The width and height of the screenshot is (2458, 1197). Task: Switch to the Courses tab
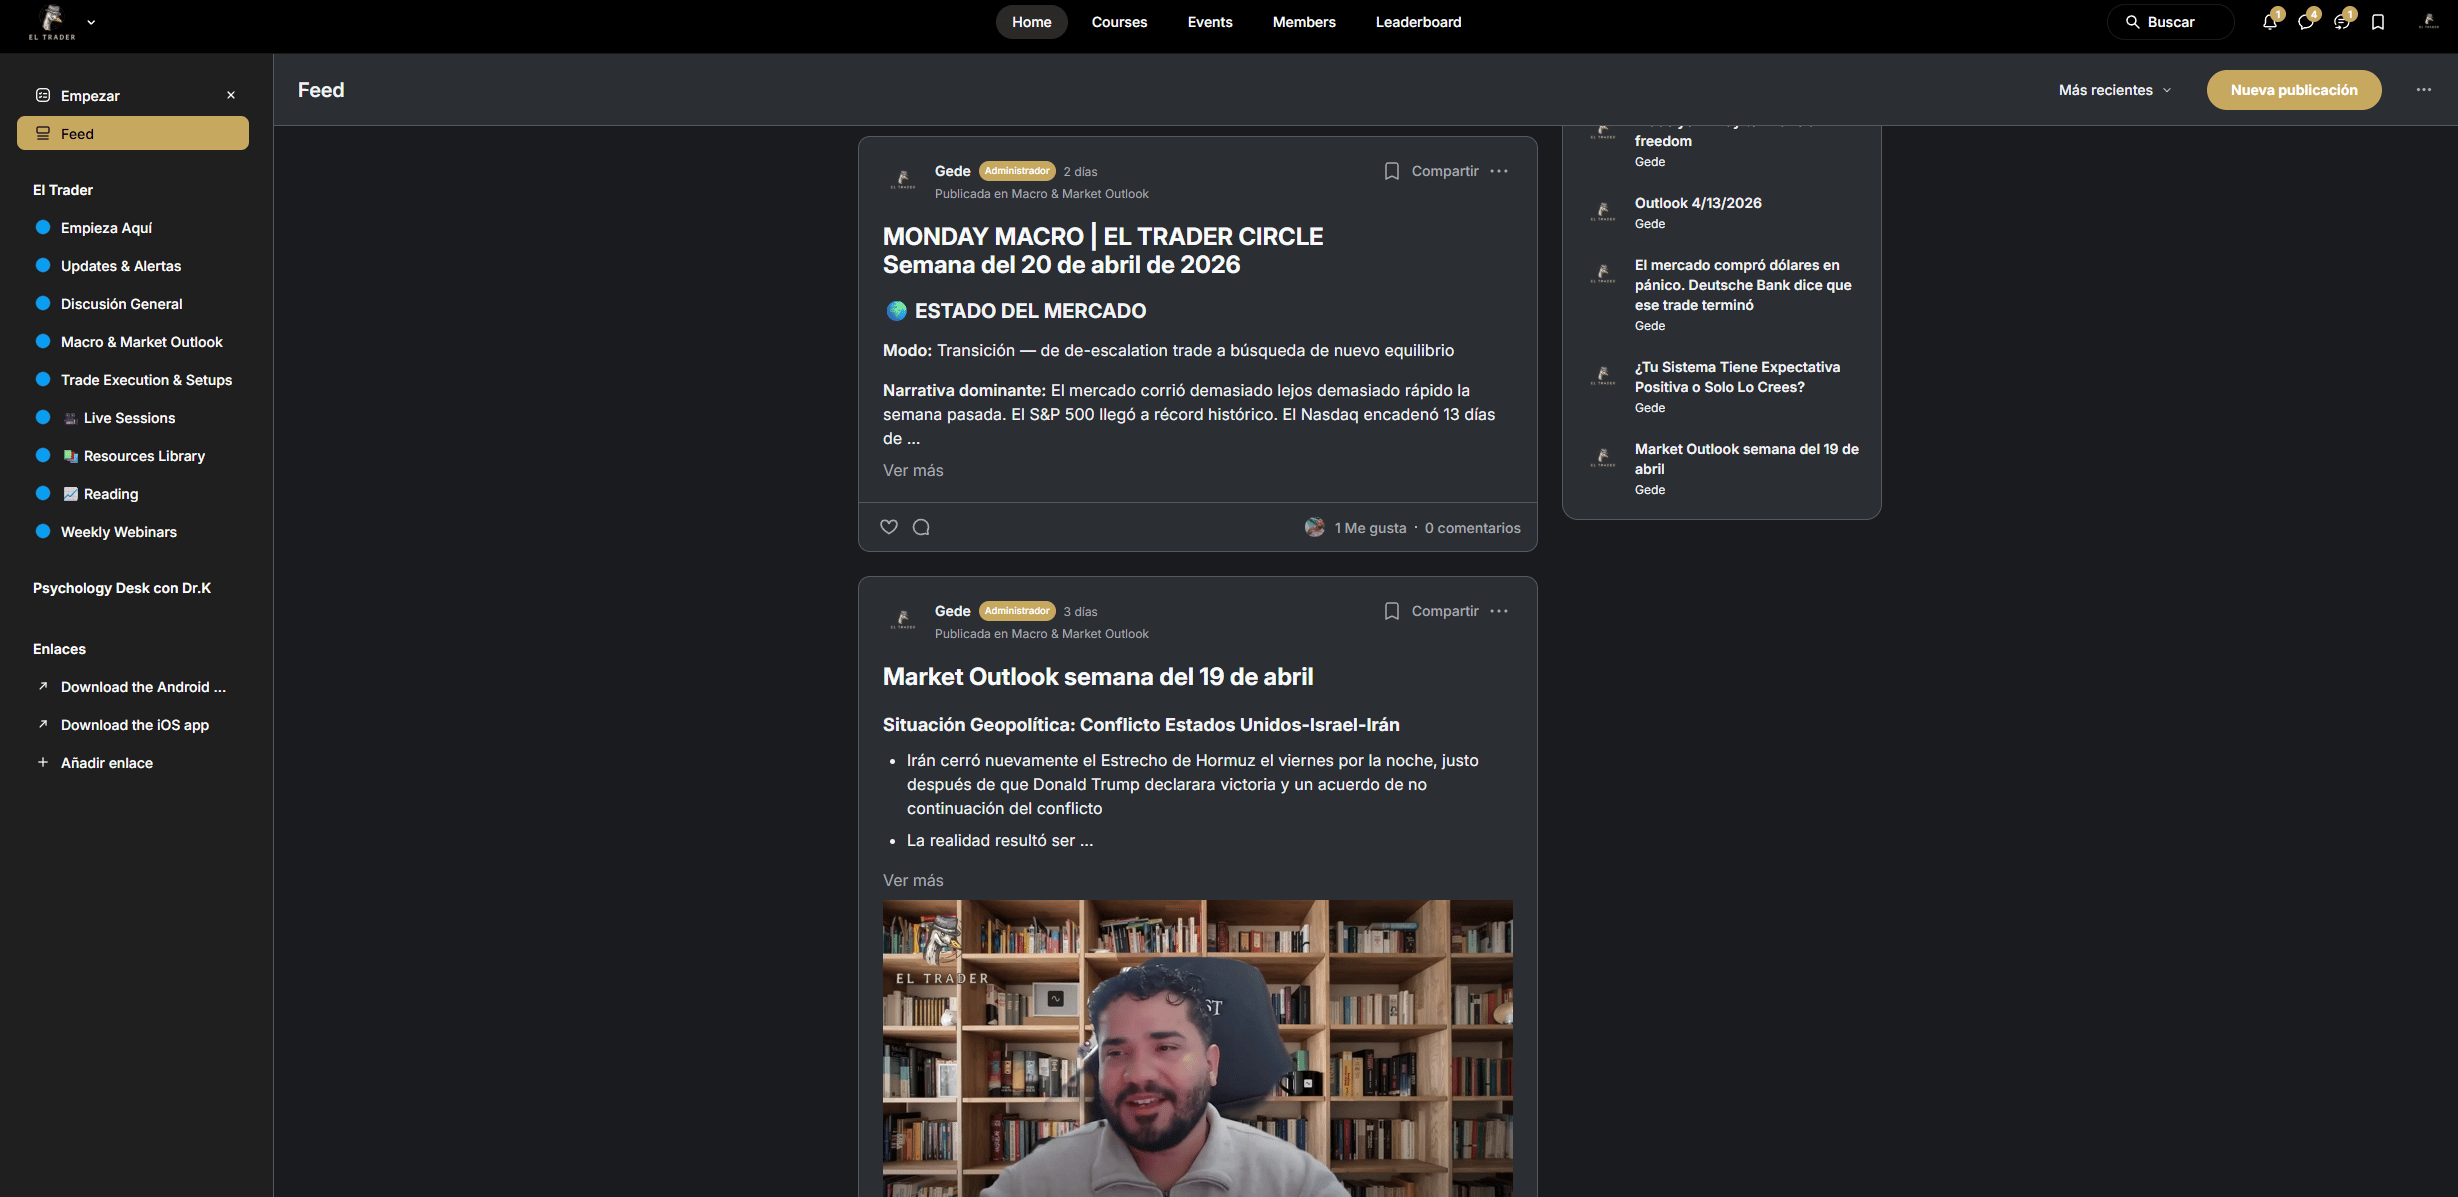coord(1119,22)
